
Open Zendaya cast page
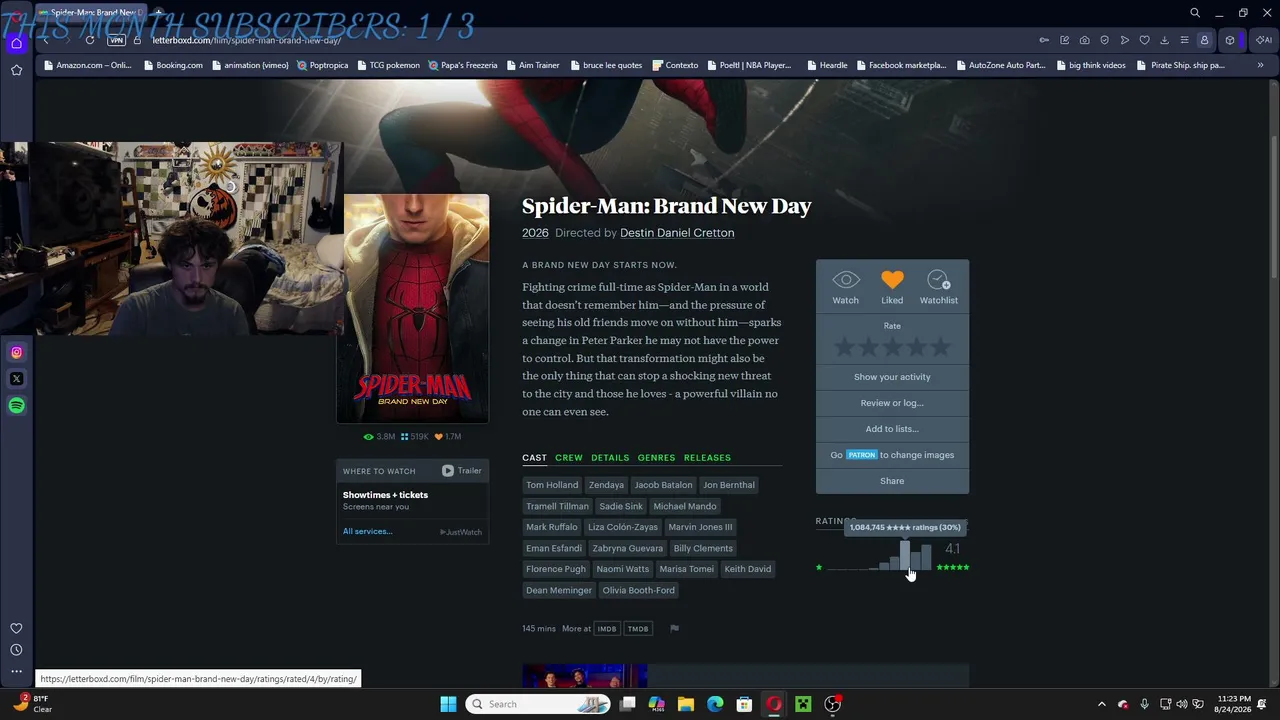click(x=606, y=485)
